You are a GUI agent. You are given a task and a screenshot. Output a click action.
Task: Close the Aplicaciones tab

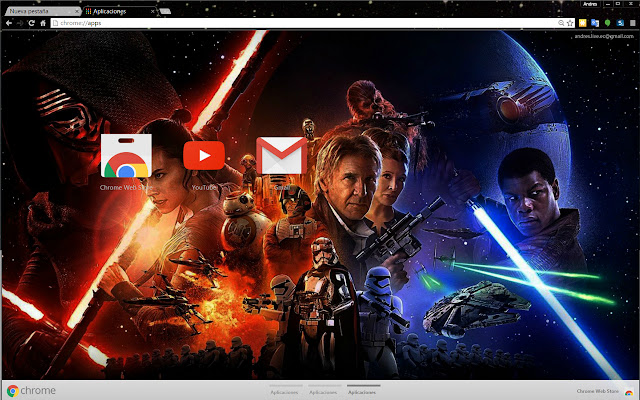pos(153,11)
